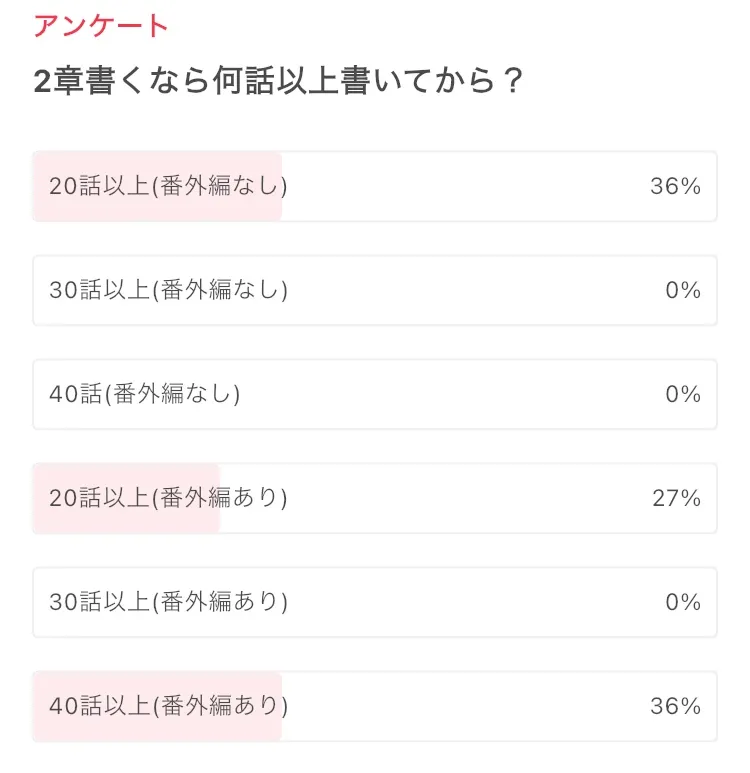Click the 27% result percentage
The height and width of the screenshot is (773, 750).
click(676, 498)
